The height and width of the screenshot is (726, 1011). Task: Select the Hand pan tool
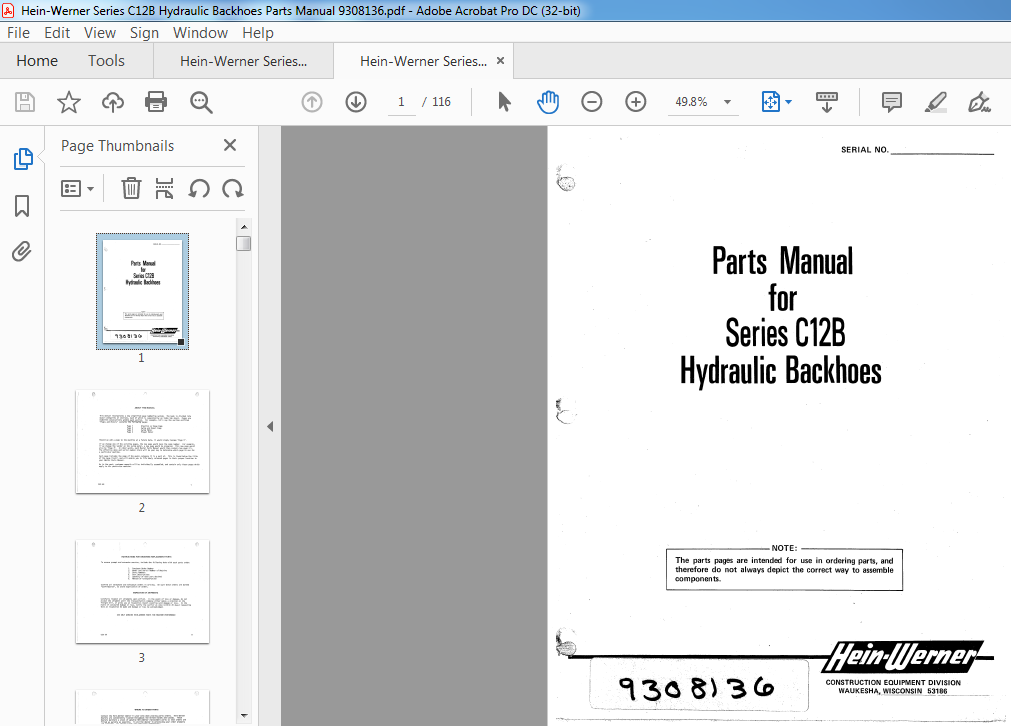pos(547,102)
